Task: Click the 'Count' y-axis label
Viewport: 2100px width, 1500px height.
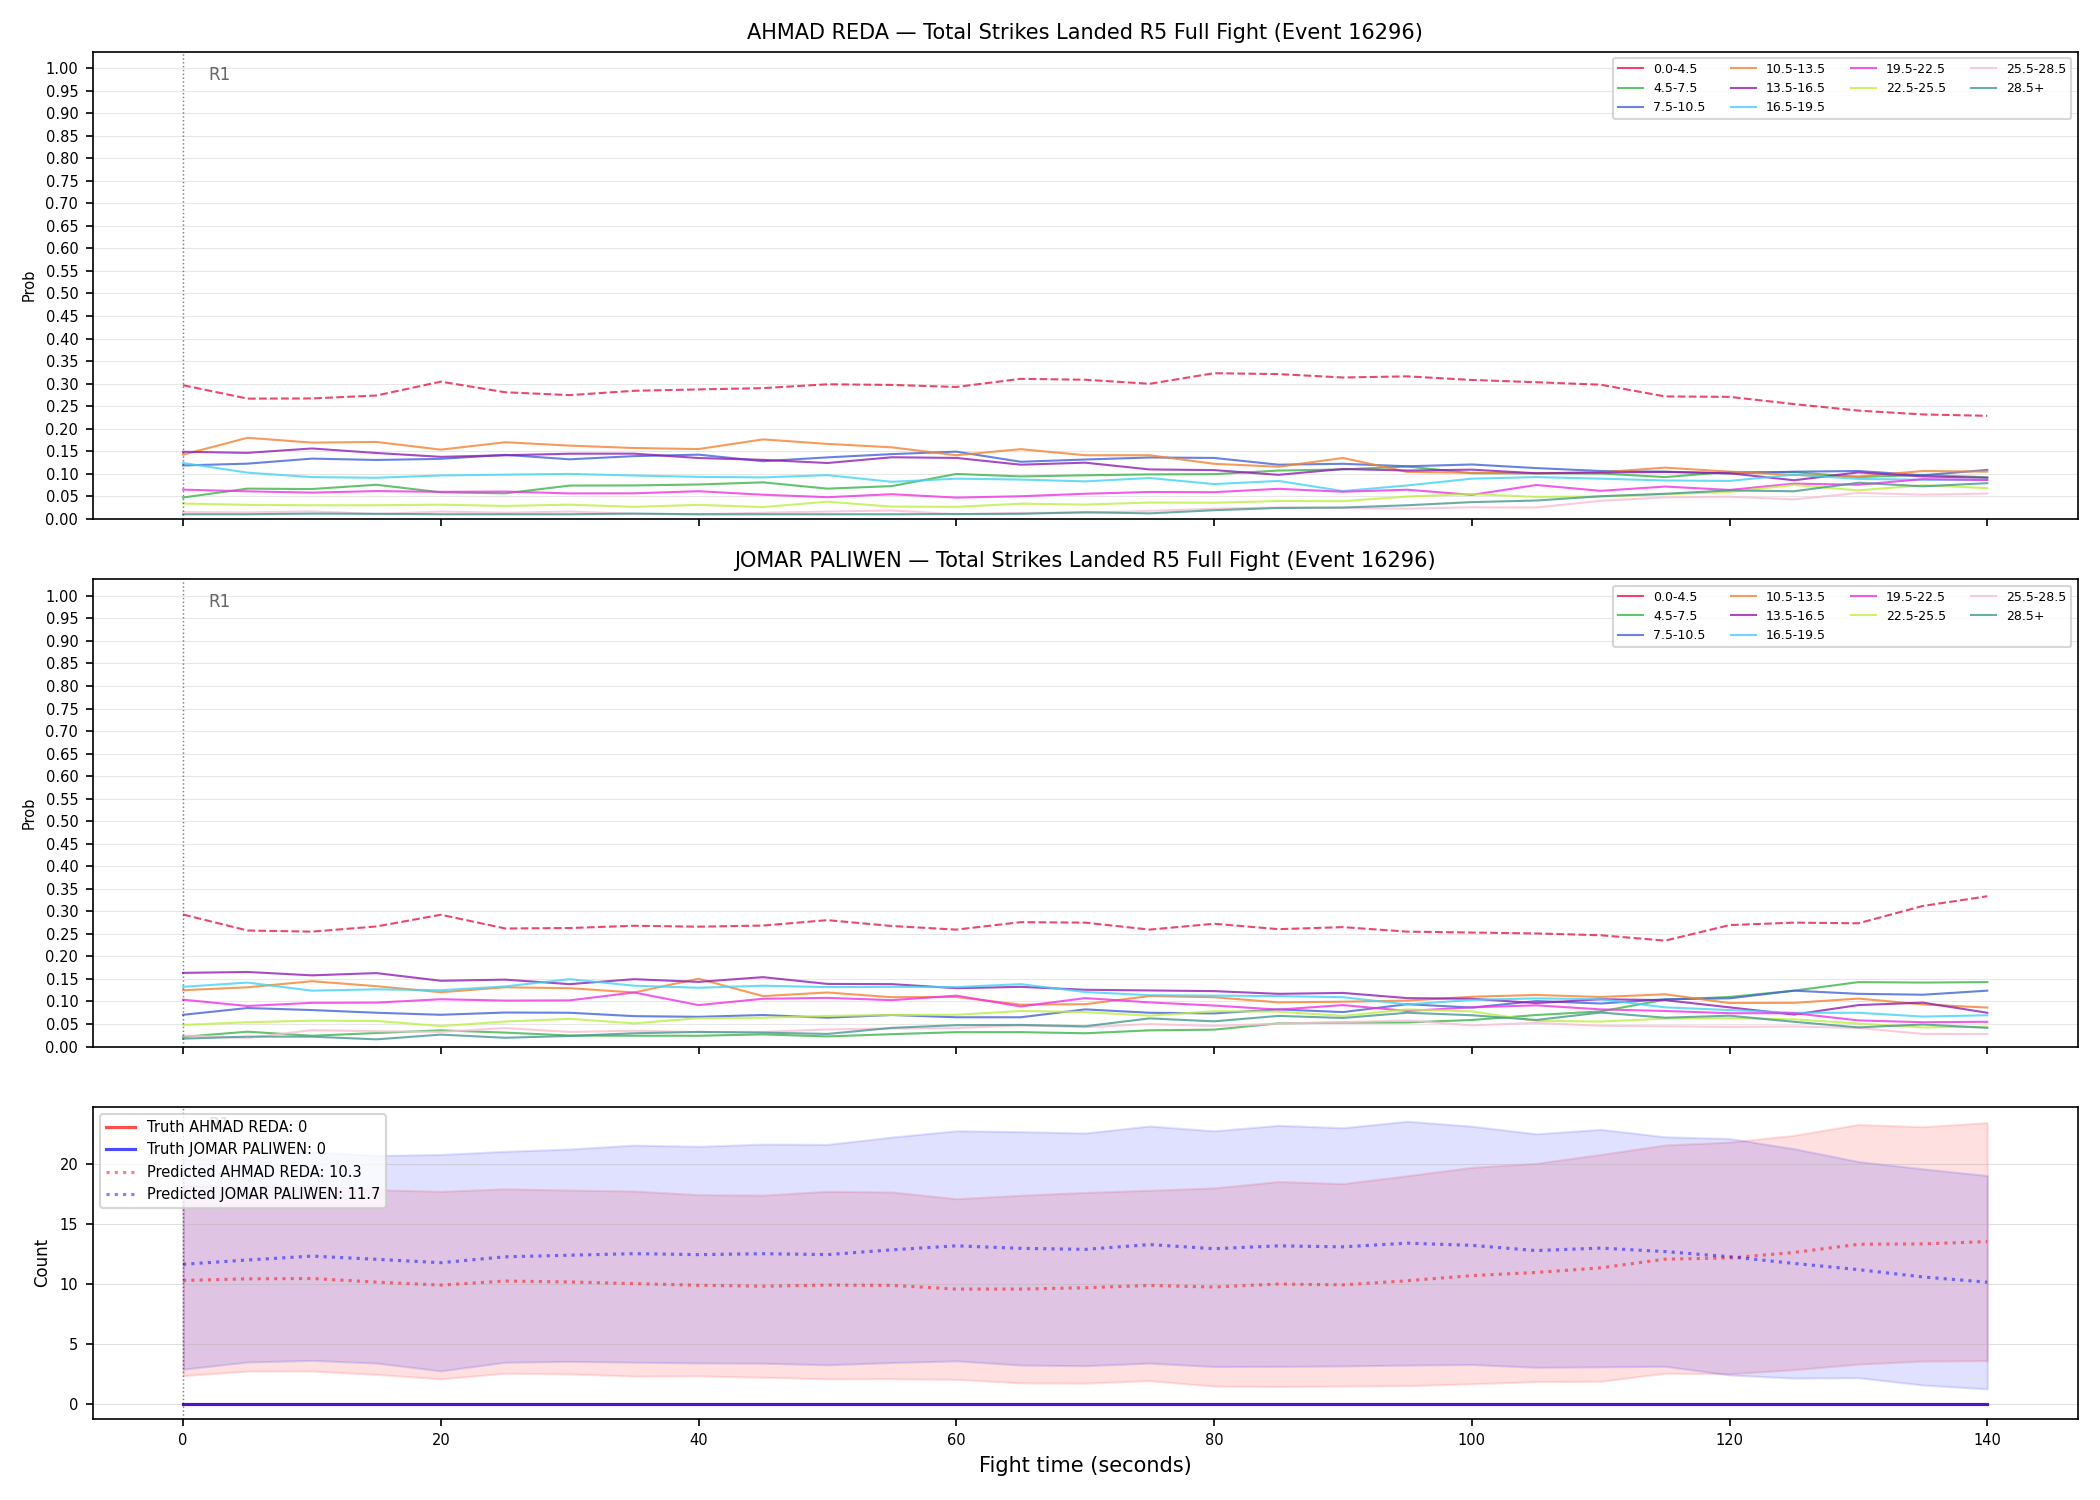Action: (41, 1263)
